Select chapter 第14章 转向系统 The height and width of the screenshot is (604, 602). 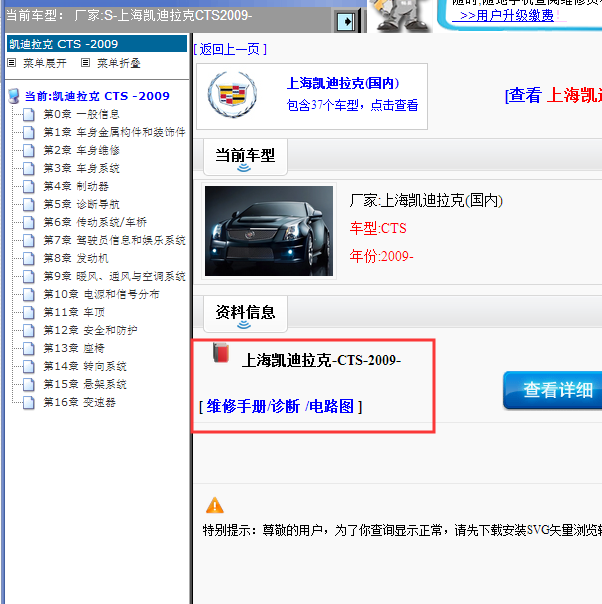[85, 366]
